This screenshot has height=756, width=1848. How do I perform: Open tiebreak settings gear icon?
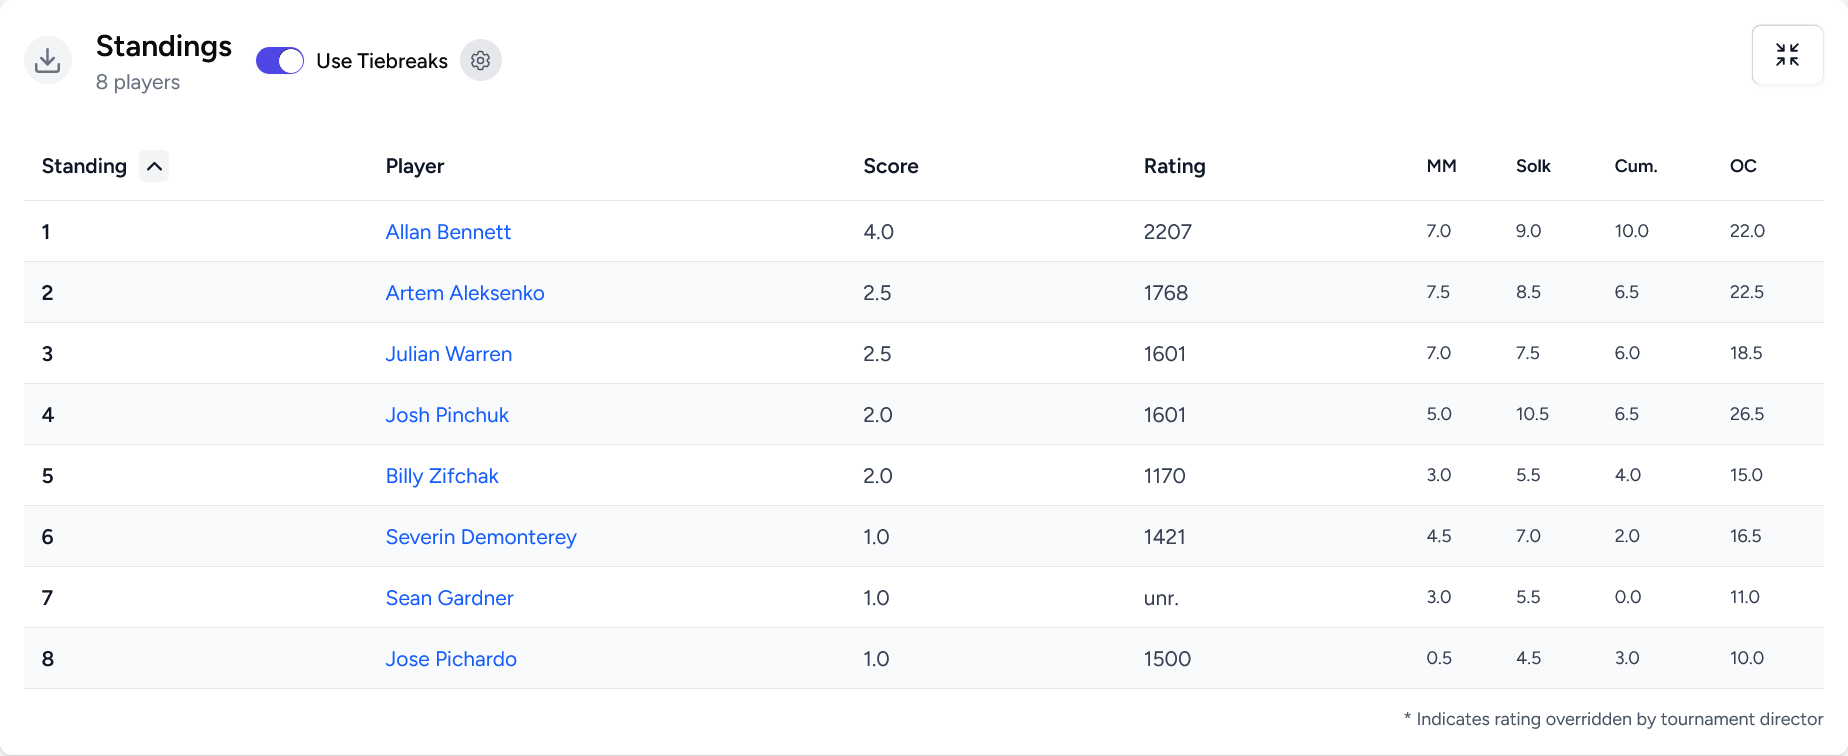click(480, 61)
